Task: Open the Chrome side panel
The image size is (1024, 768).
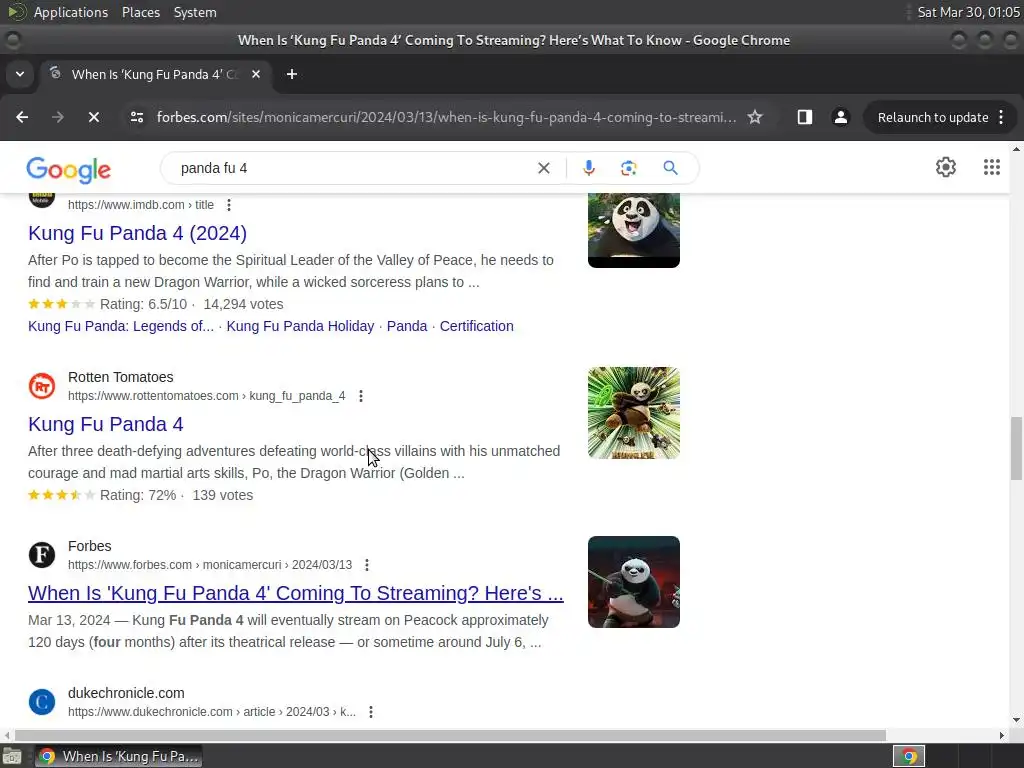Action: point(805,117)
